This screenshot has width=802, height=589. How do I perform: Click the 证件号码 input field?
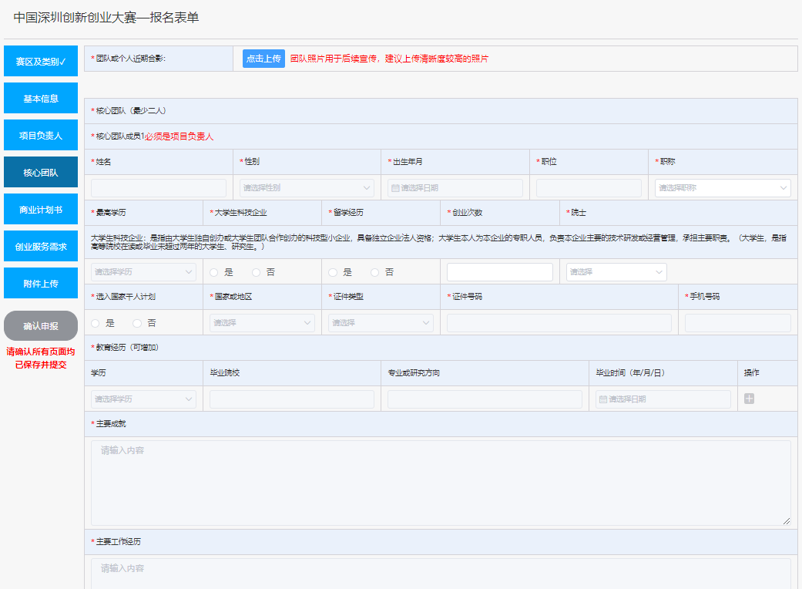tap(559, 323)
